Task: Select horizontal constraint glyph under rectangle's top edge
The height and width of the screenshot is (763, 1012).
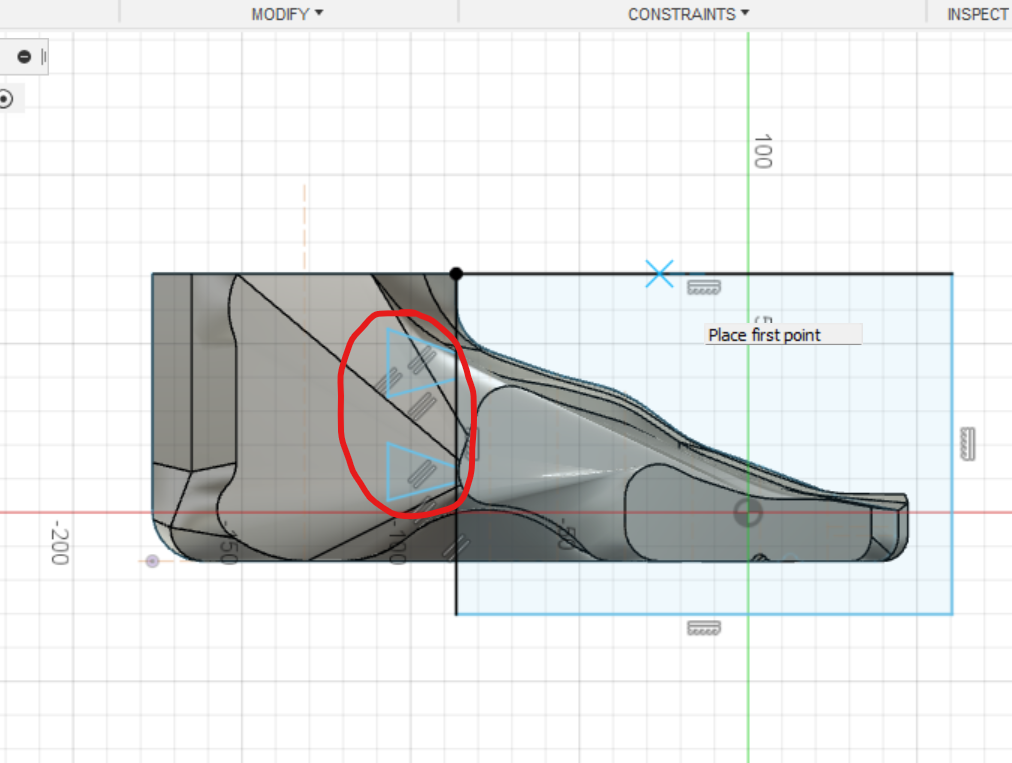Action: [x=703, y=287]
